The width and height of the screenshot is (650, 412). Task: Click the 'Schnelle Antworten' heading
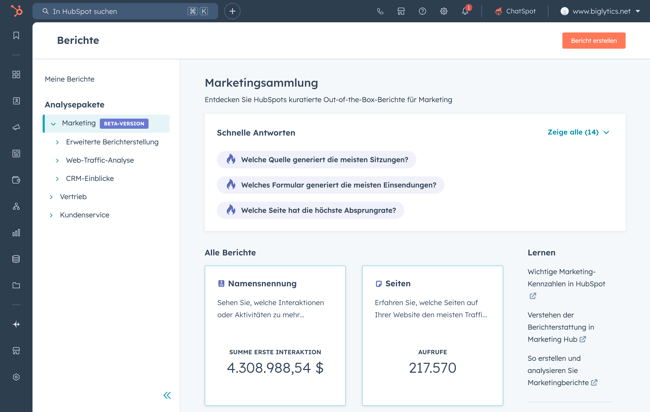coord(256,133)
